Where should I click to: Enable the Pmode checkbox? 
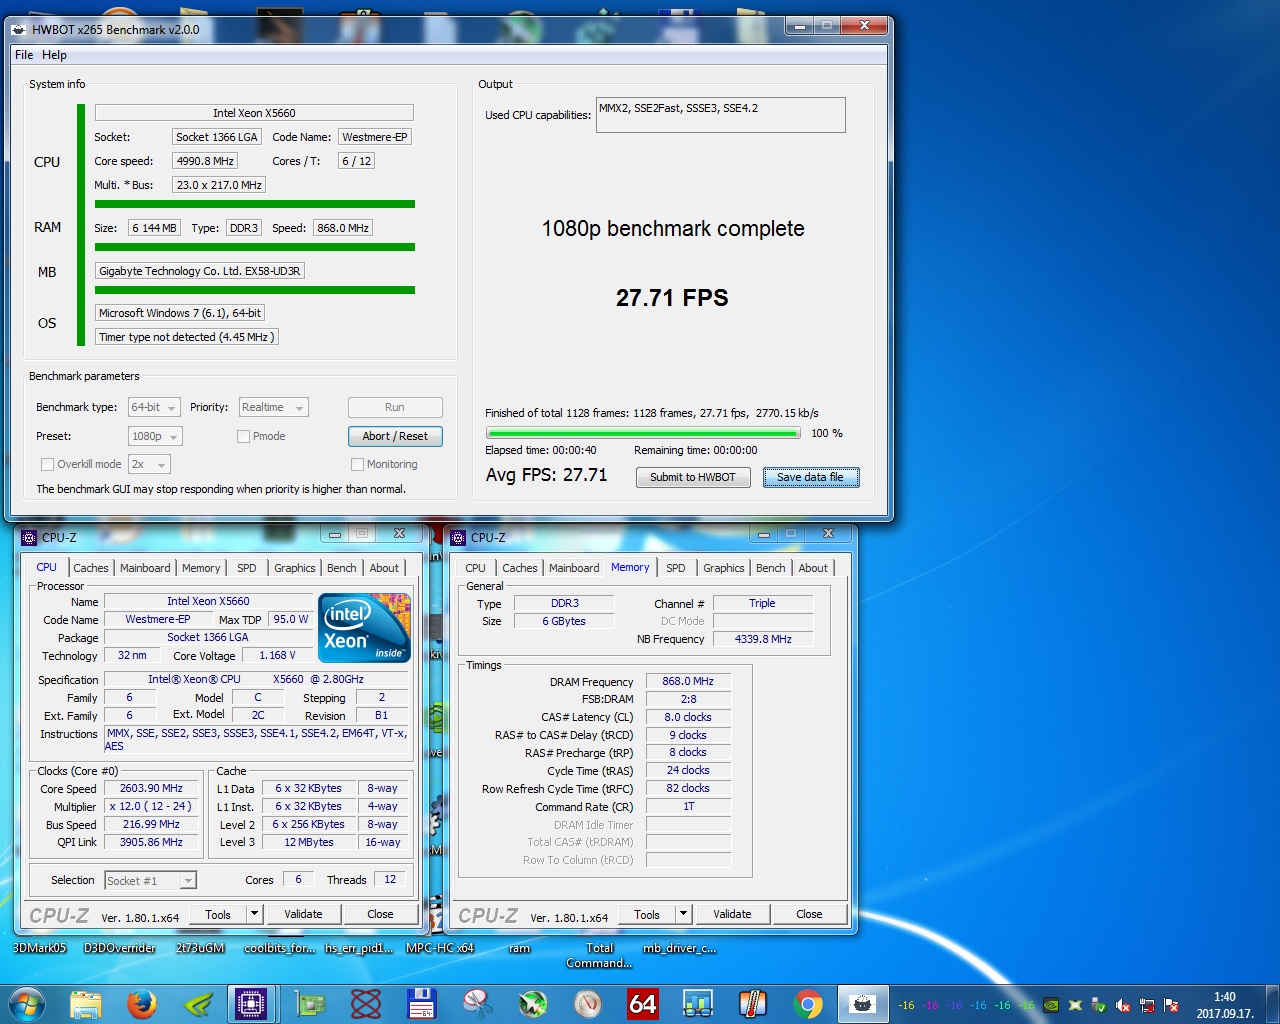pos(243,436)
